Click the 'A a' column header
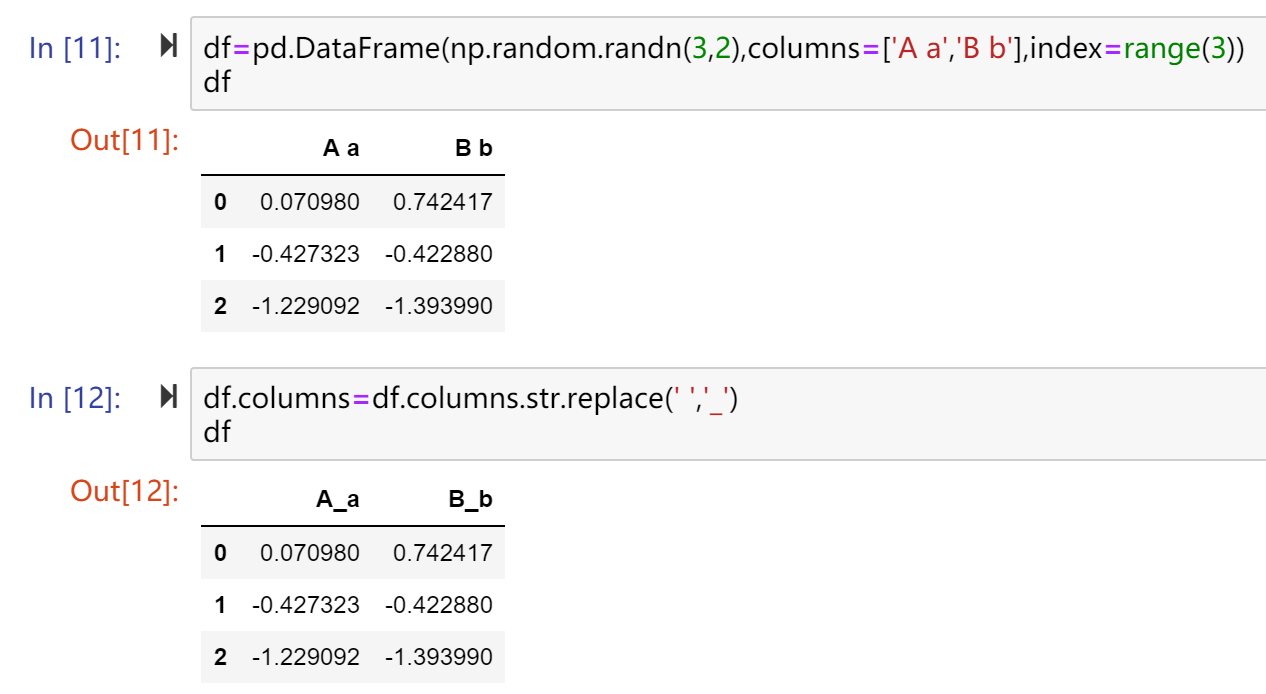 tap(341, 149)
